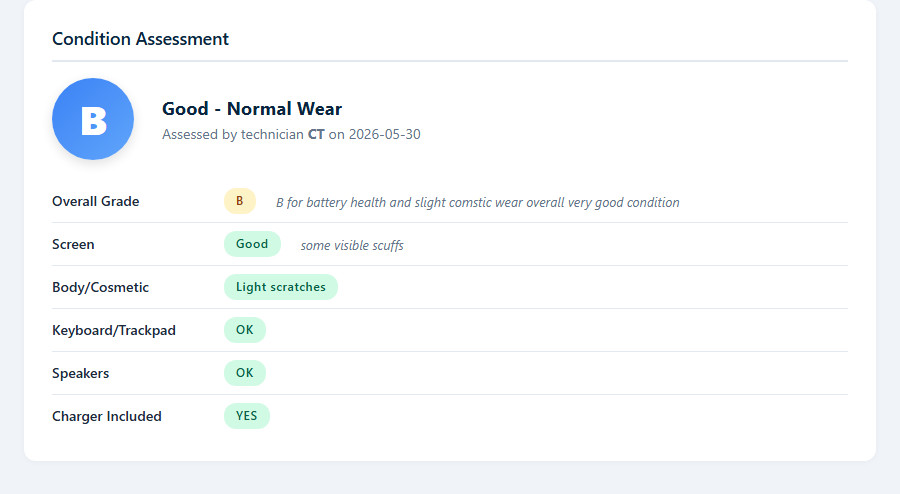Click the yellow B overall grade badge
The image size is (900, 494).
click(240, 201)
